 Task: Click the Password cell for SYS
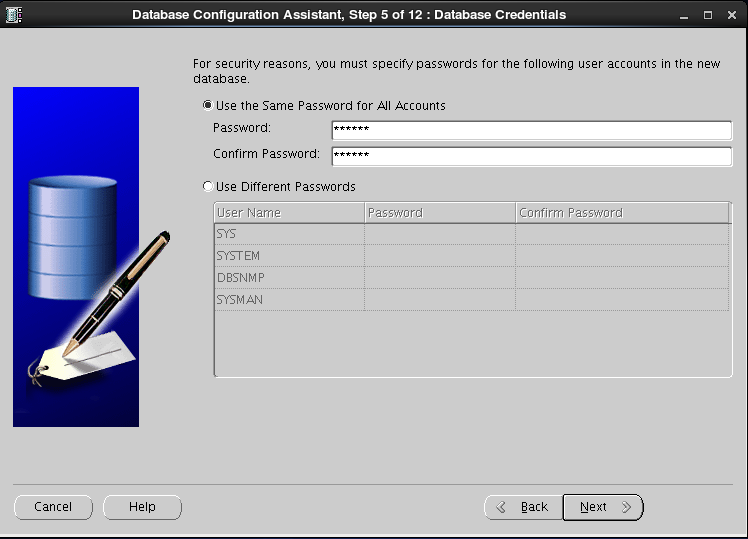click(x=440, y=234)
